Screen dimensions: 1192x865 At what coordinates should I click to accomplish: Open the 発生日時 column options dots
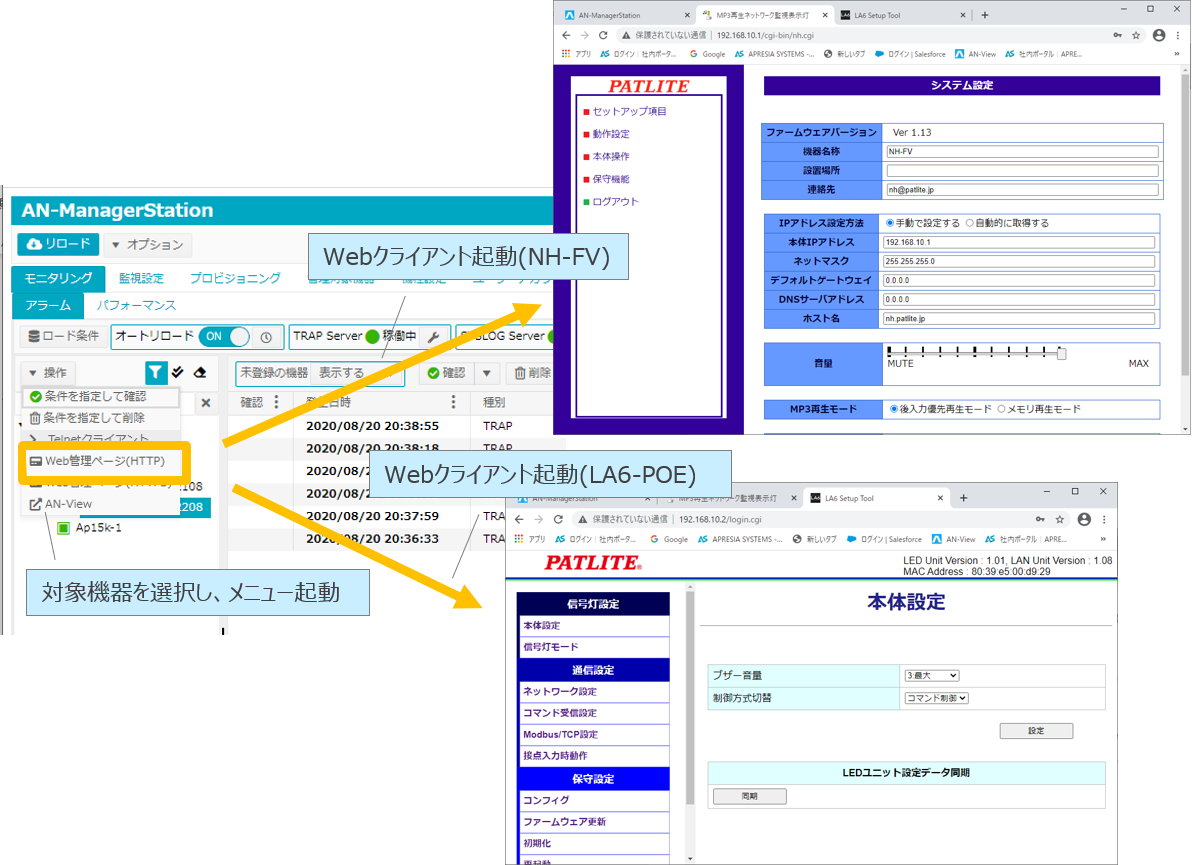(x=454, y=402)
